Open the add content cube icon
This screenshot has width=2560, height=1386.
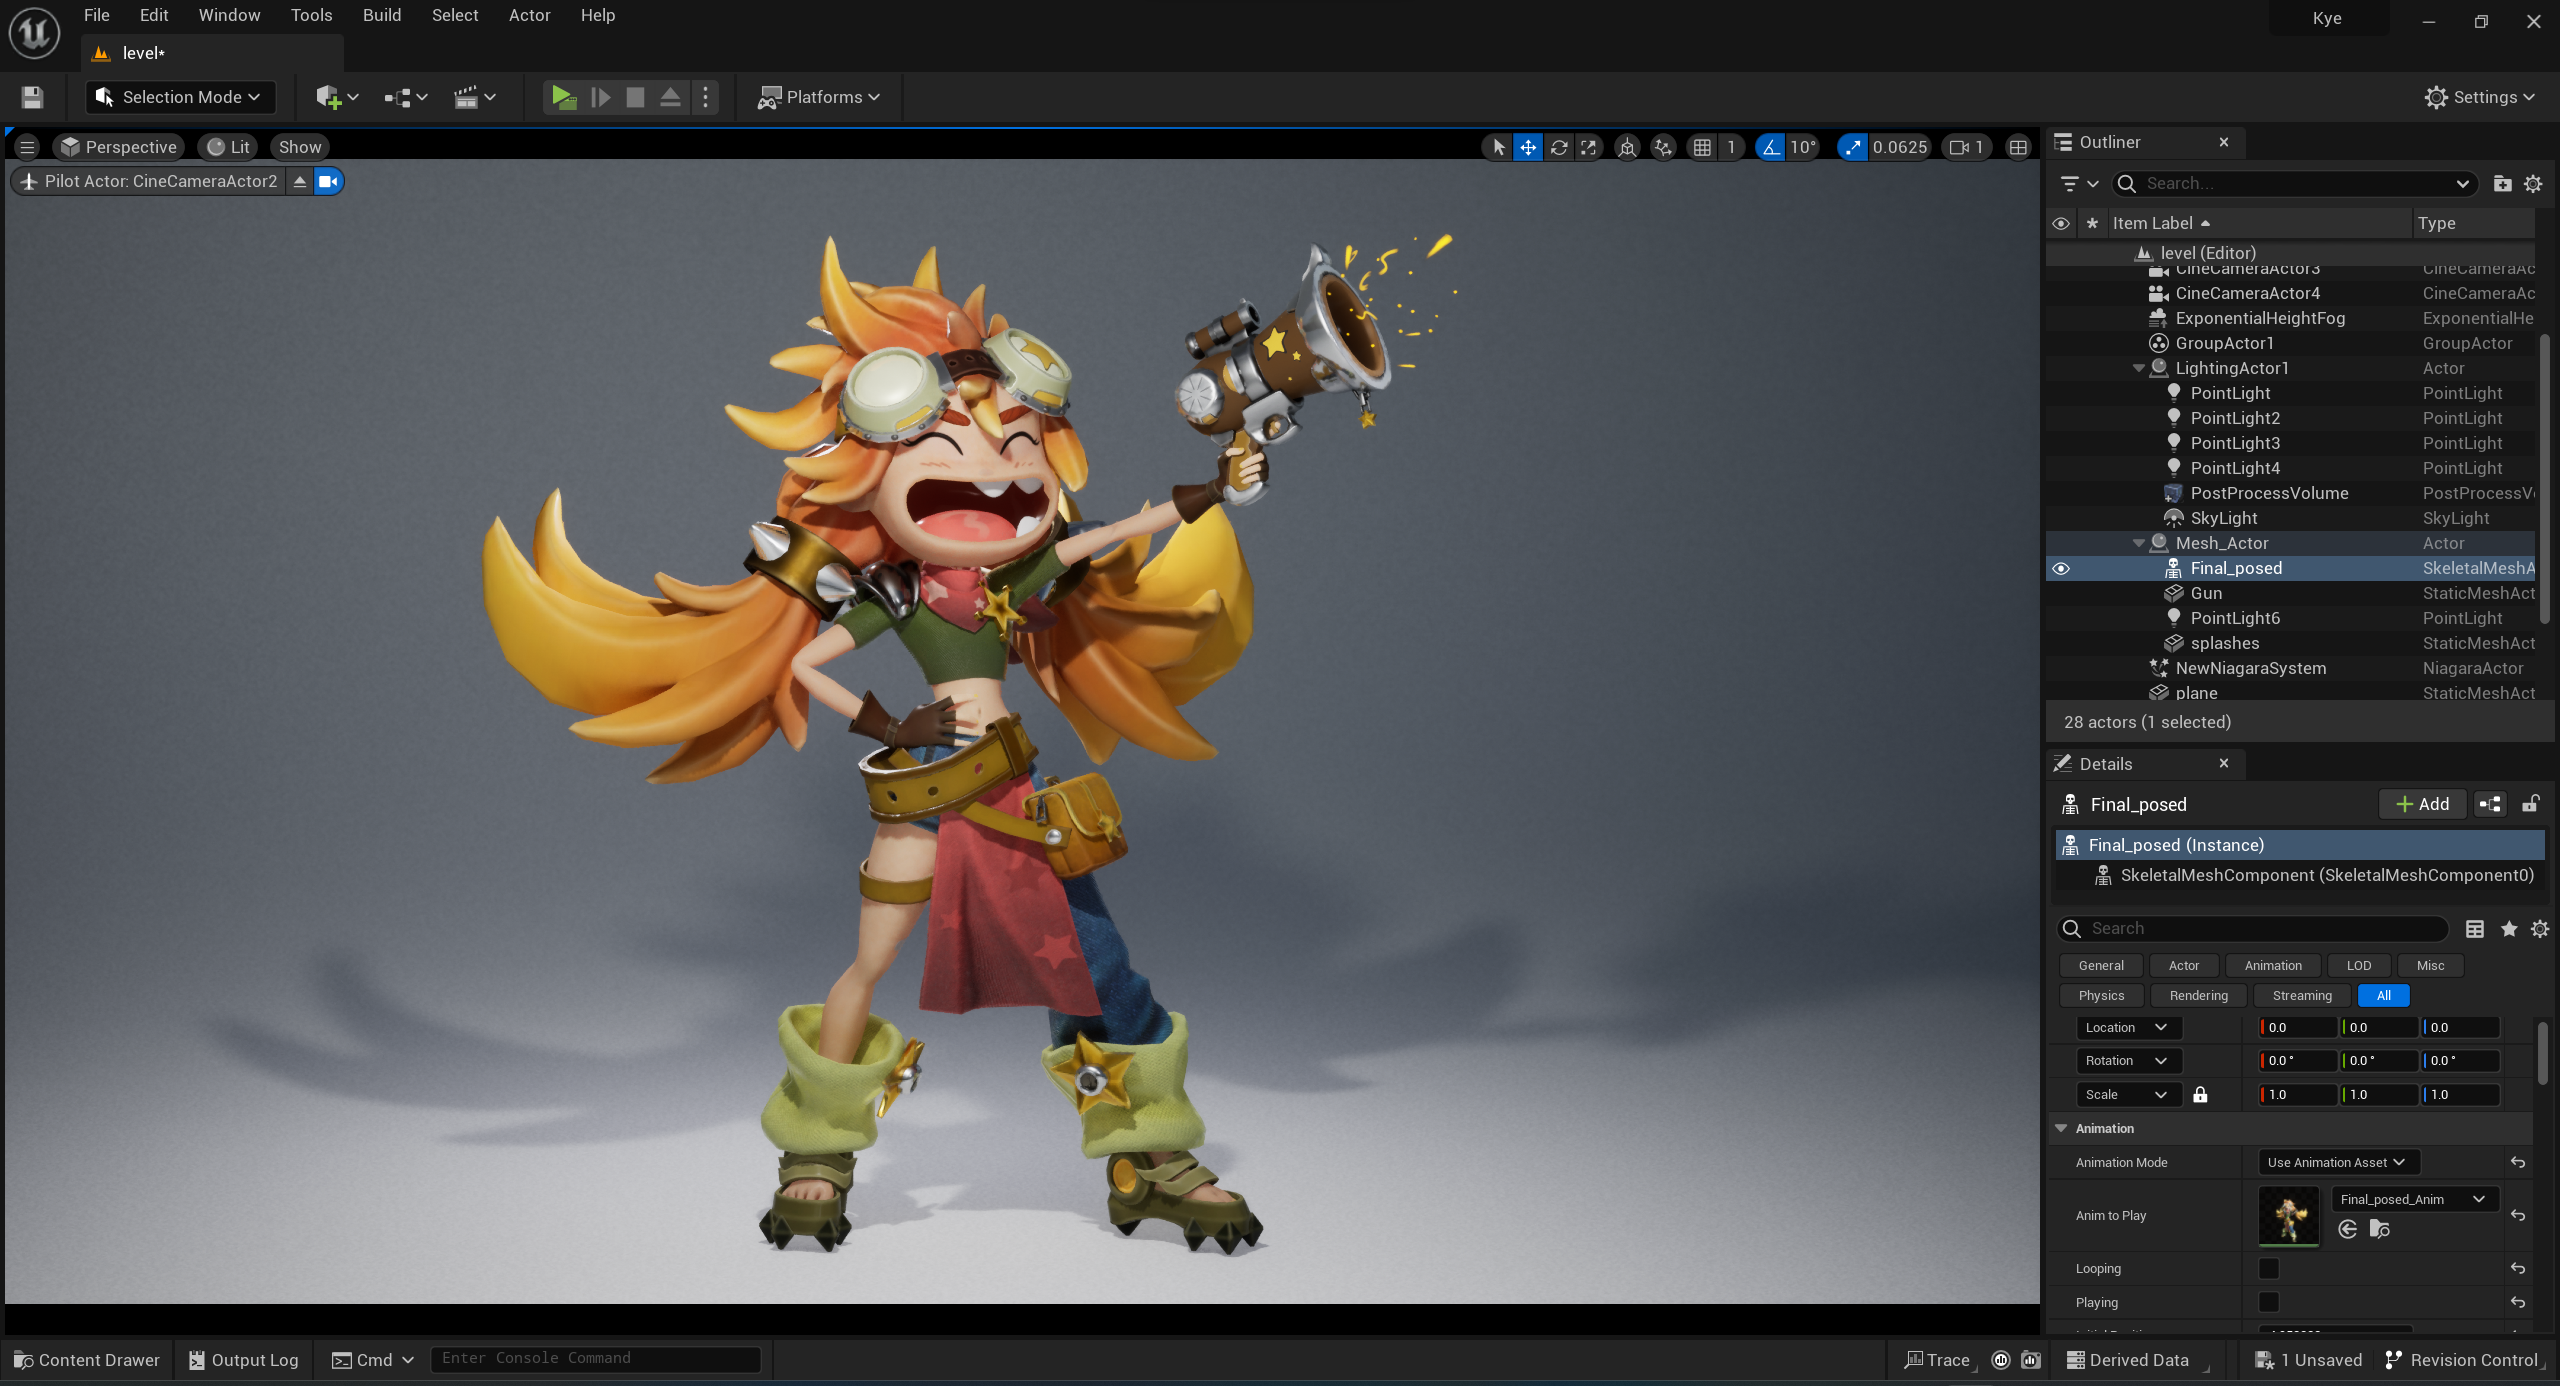click(x=329, y=97)
